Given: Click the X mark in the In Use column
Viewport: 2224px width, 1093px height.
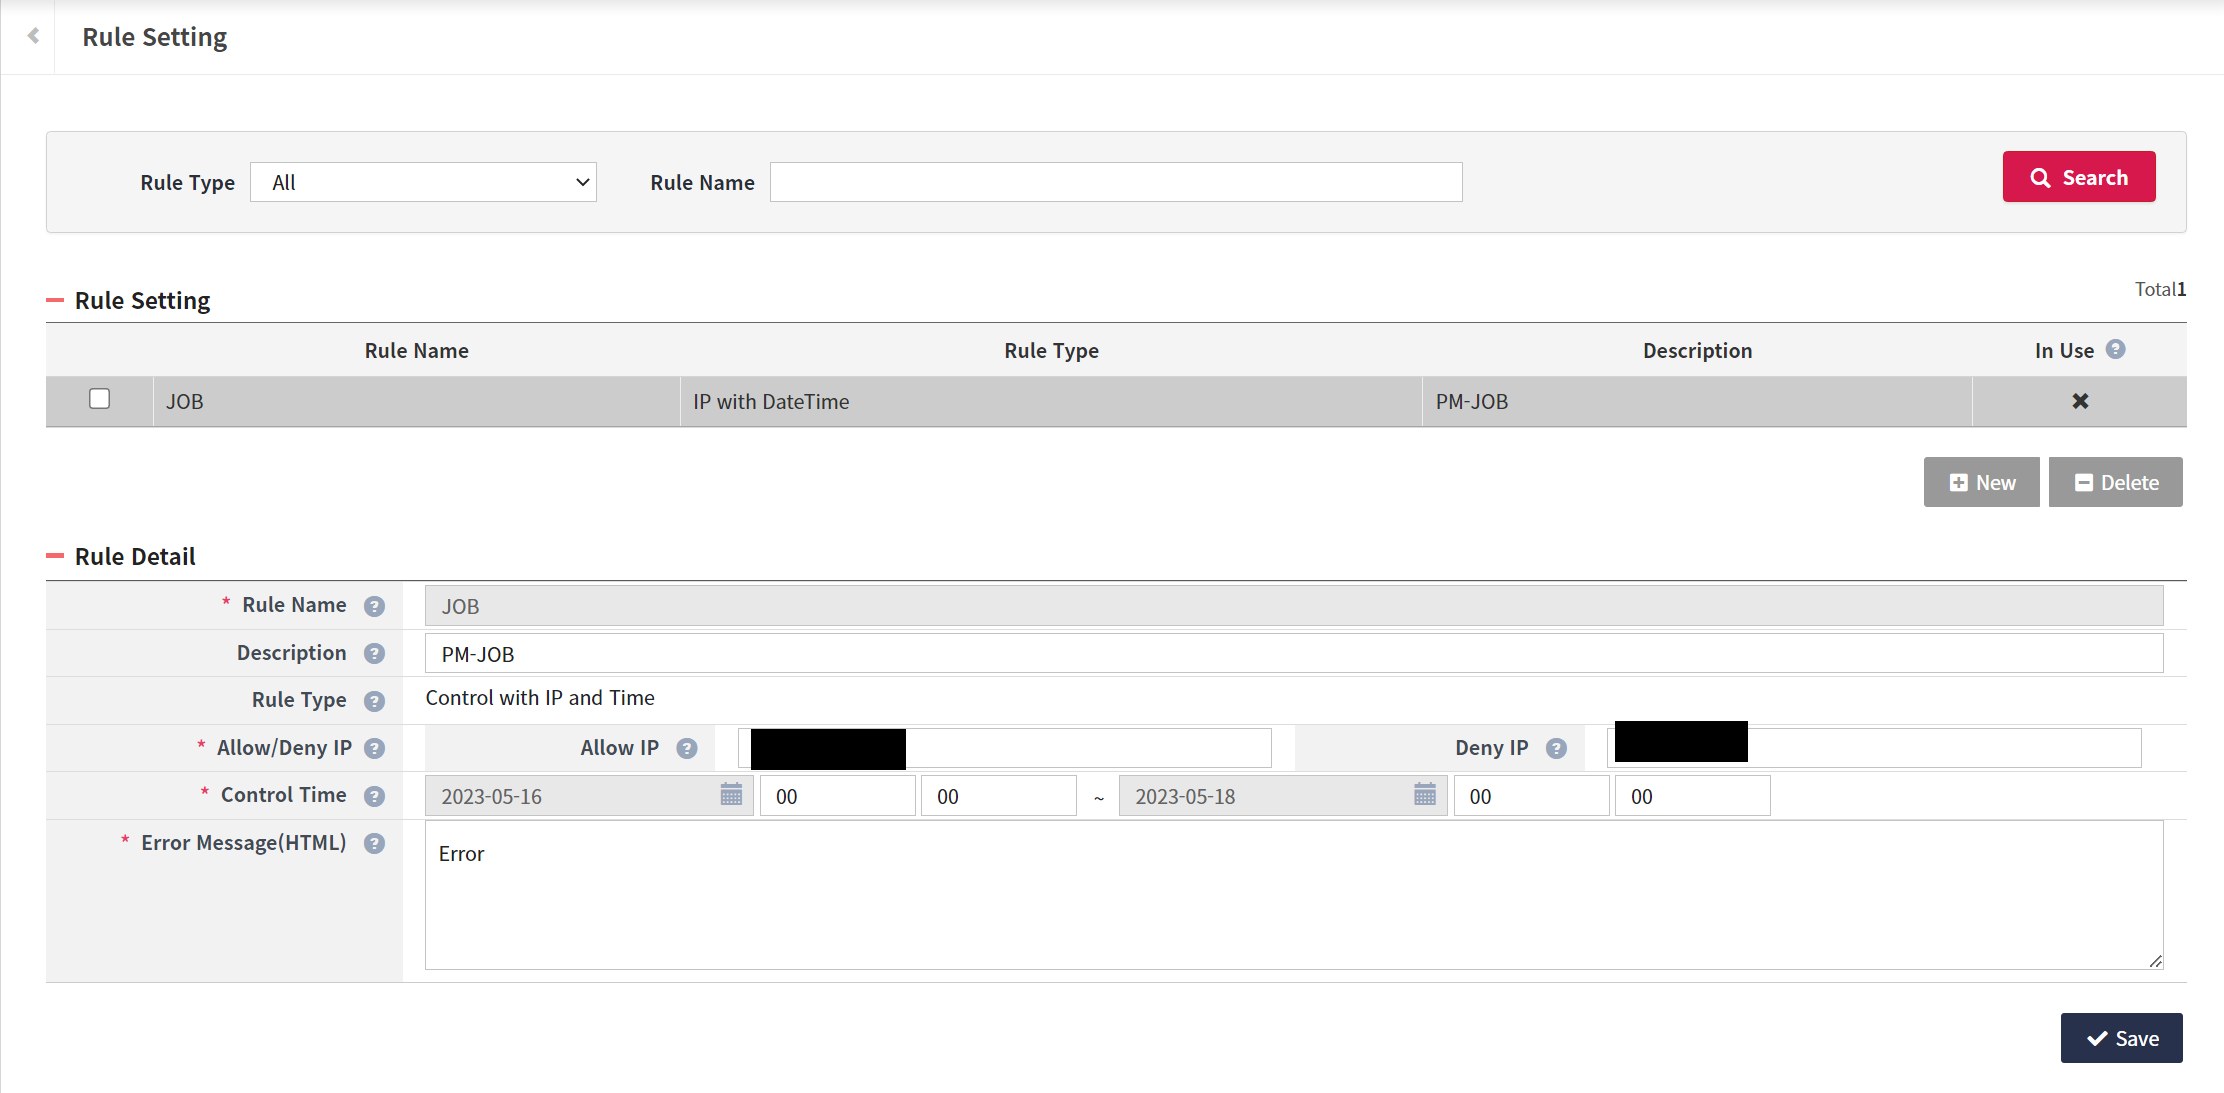Looking at the screenshot, I should tap(2080, 401).
